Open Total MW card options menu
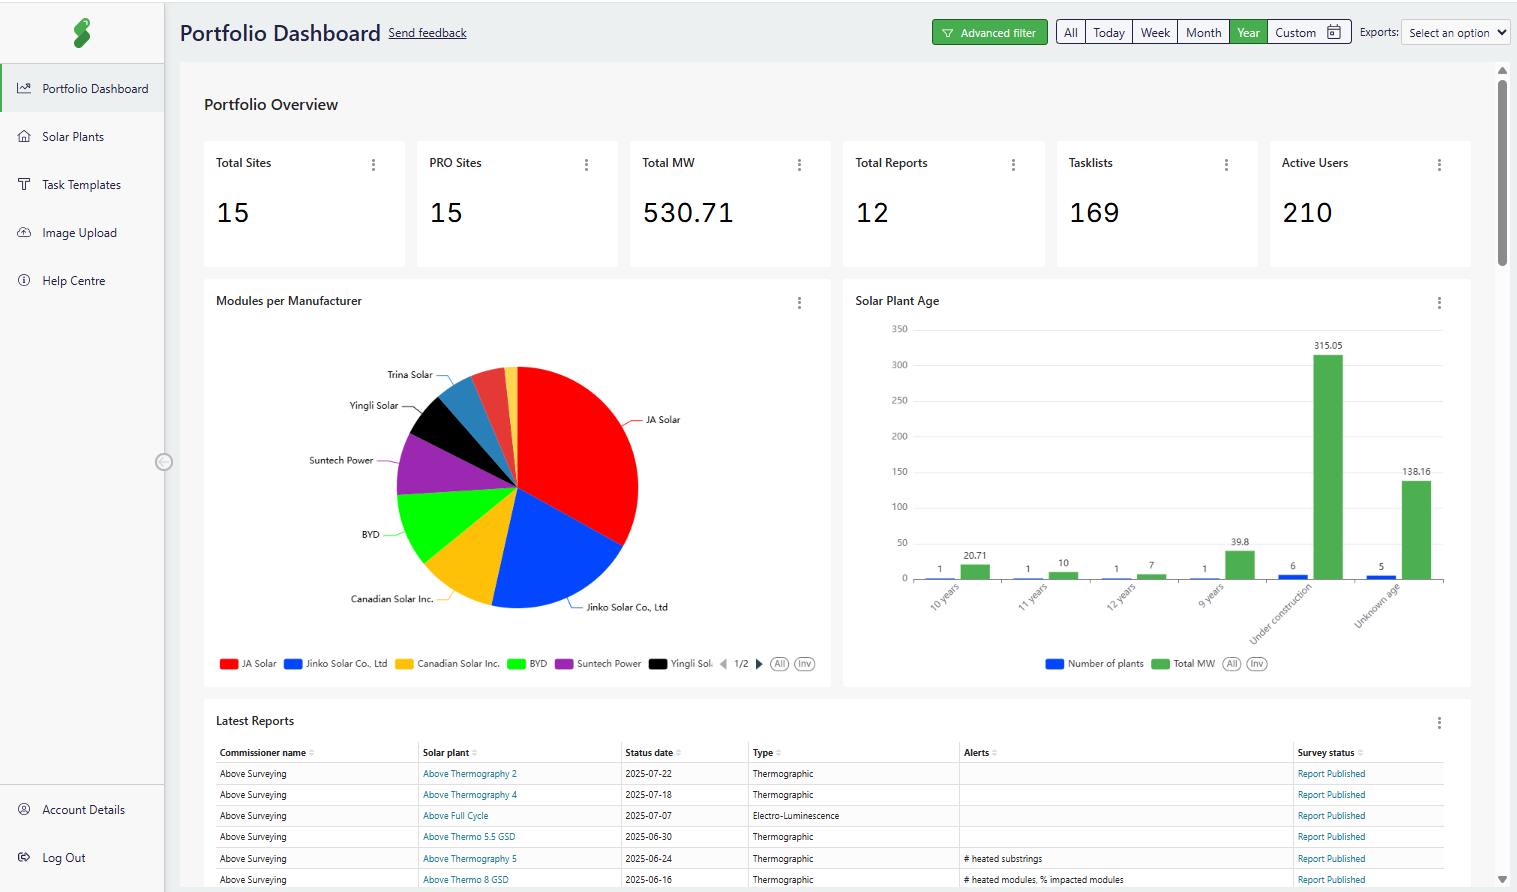Image resolution: width=1517 pixels, height=892 pixels. pyautogui.click(x=799, y=165)
